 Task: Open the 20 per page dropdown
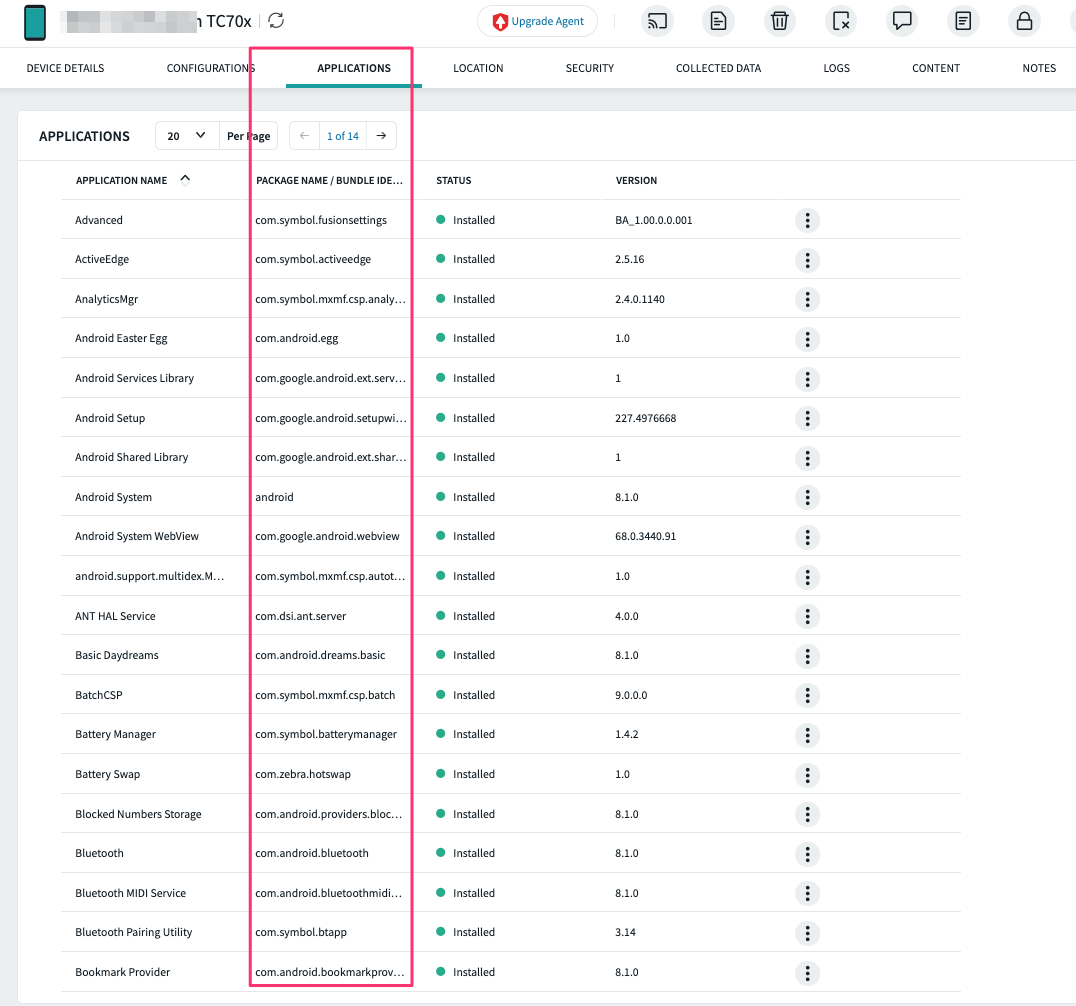coord(187,136)
